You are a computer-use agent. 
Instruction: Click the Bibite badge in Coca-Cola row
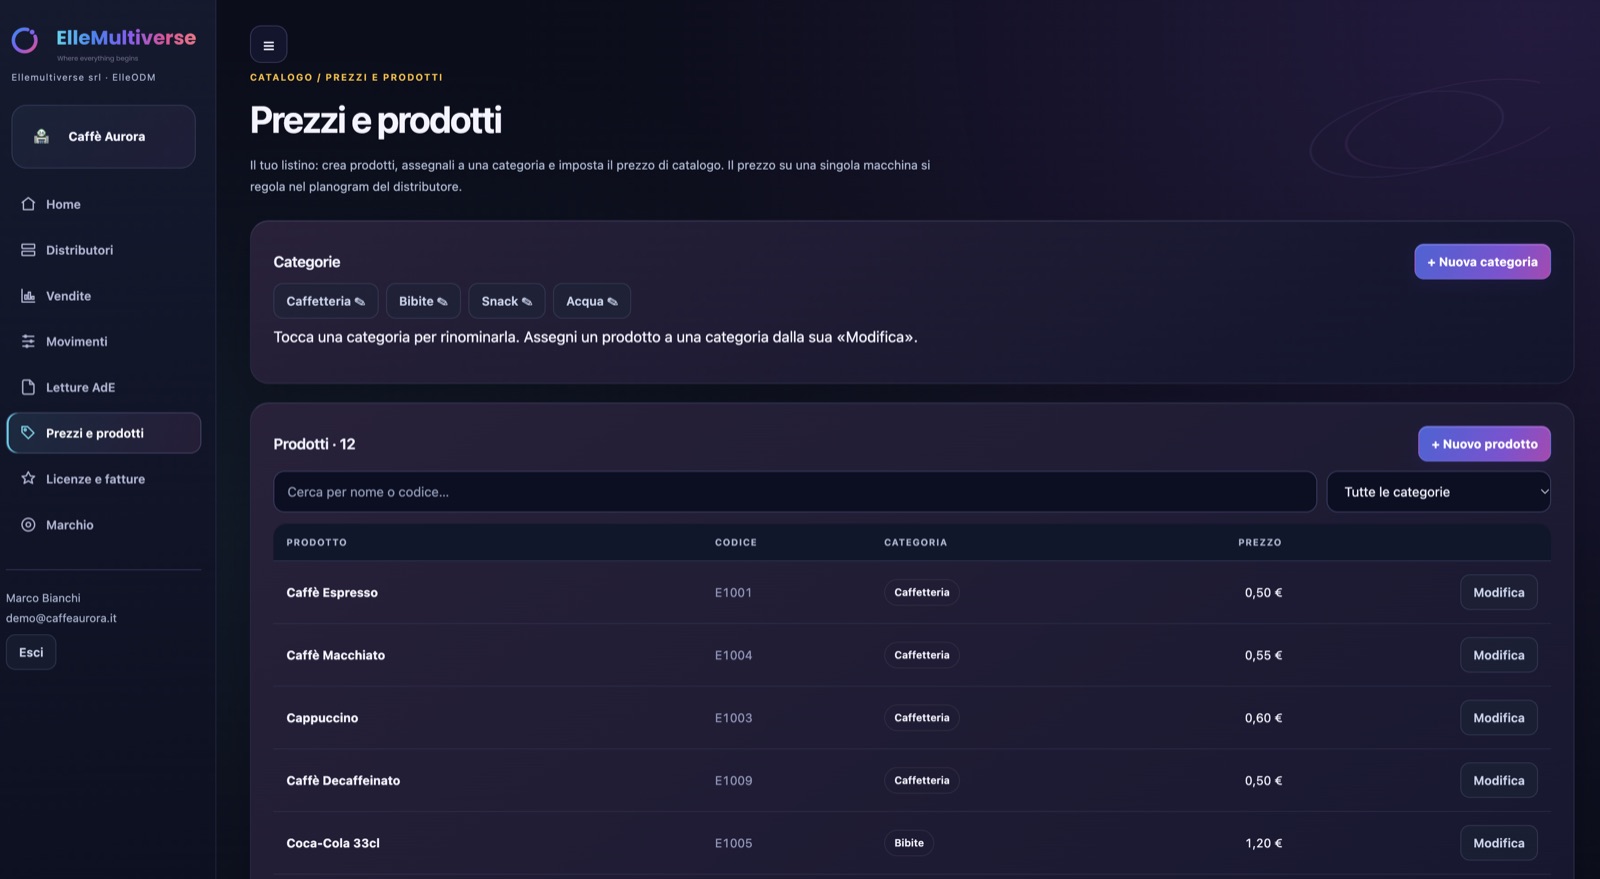908,843
